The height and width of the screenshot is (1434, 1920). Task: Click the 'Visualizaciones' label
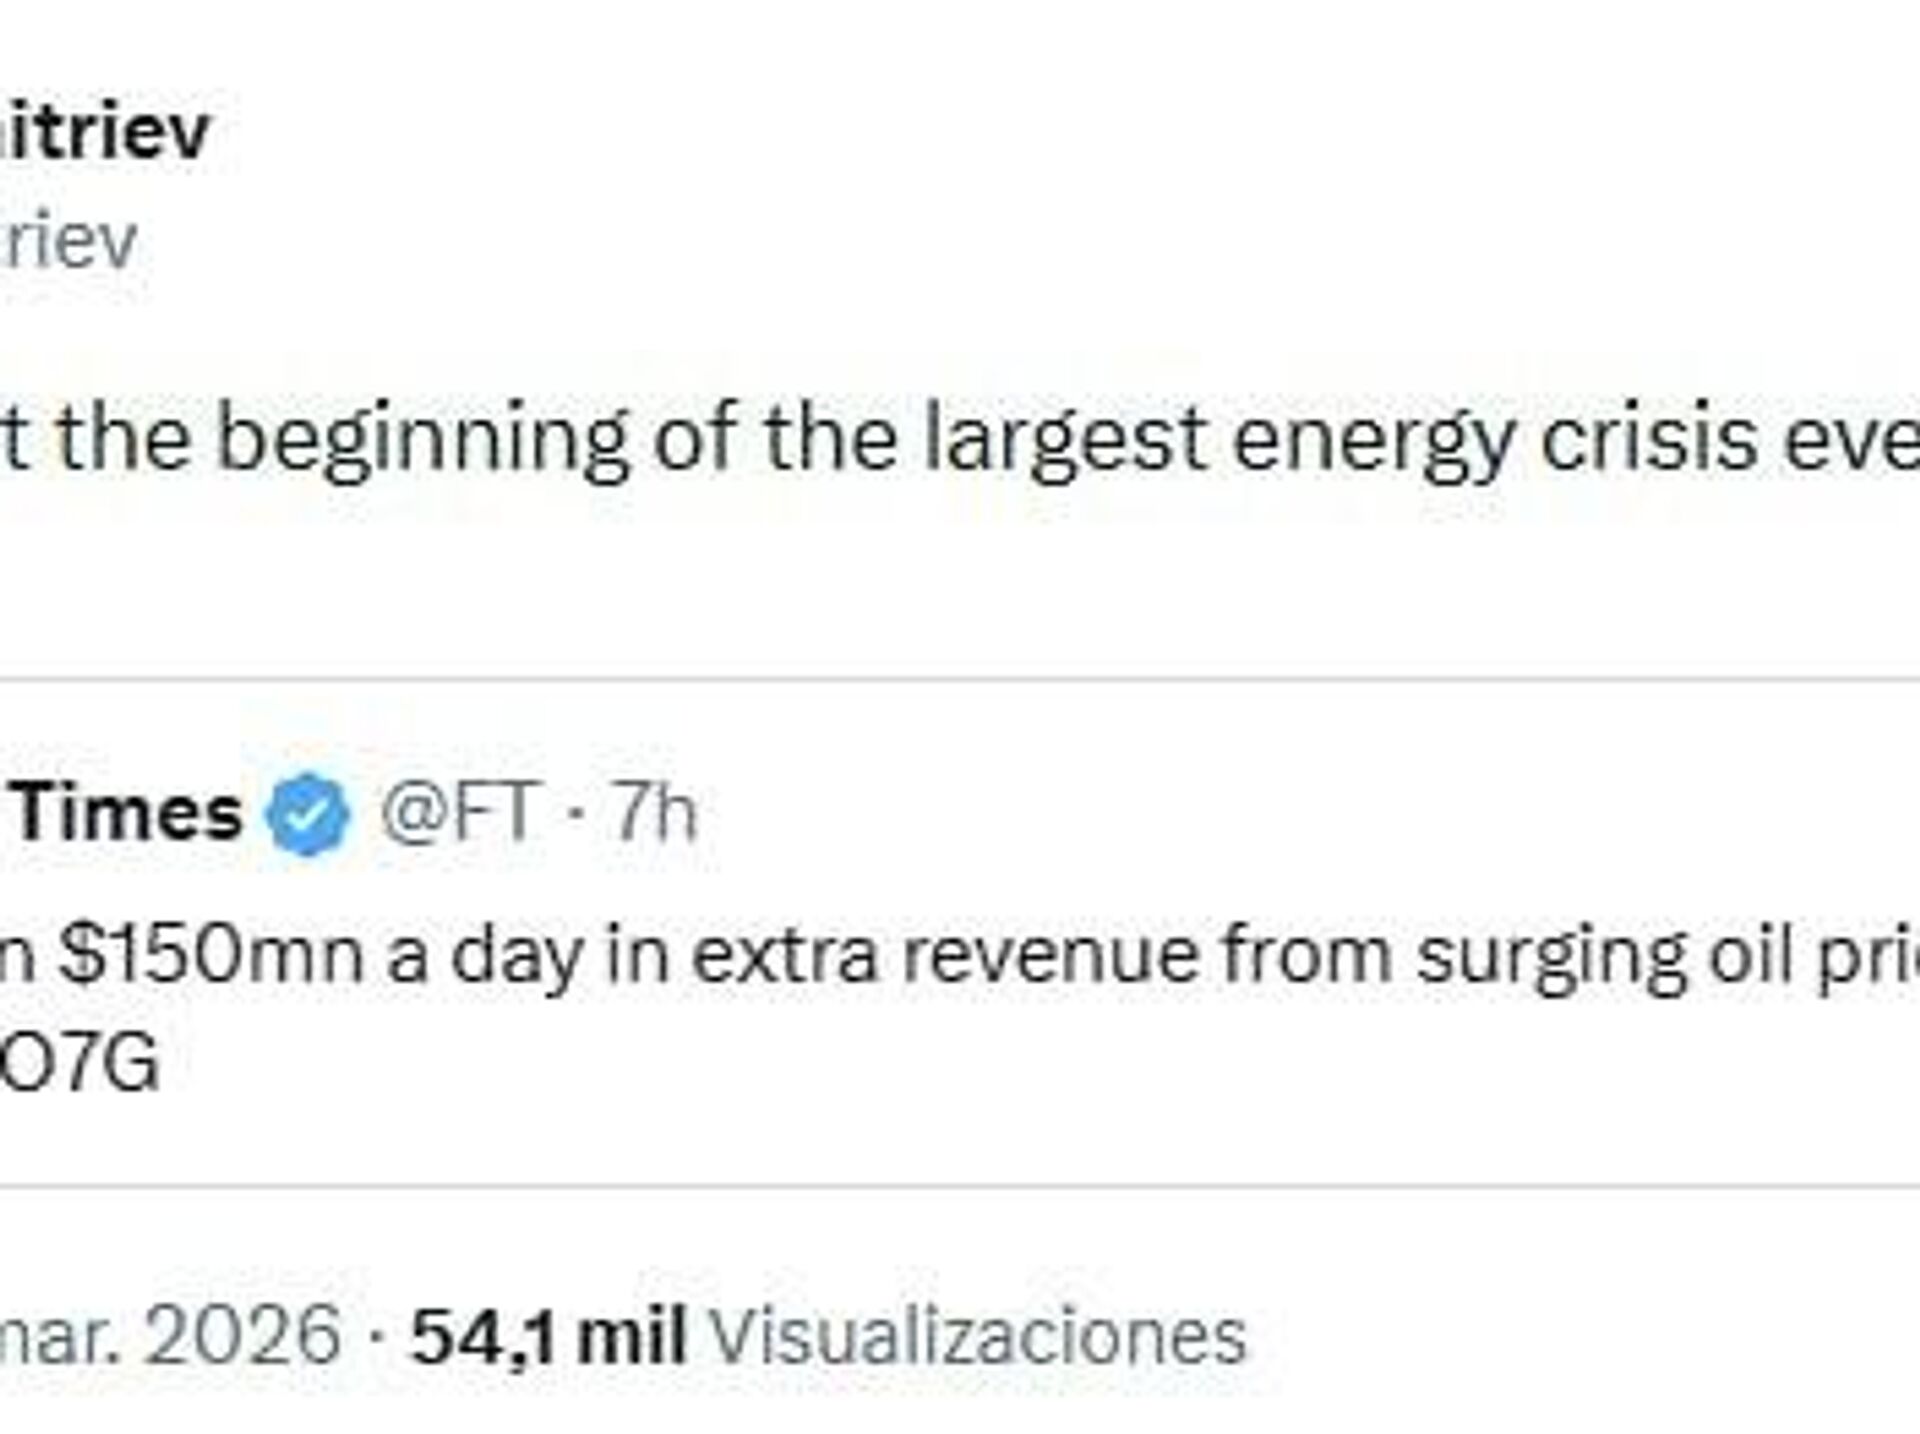pos(978,1336)
